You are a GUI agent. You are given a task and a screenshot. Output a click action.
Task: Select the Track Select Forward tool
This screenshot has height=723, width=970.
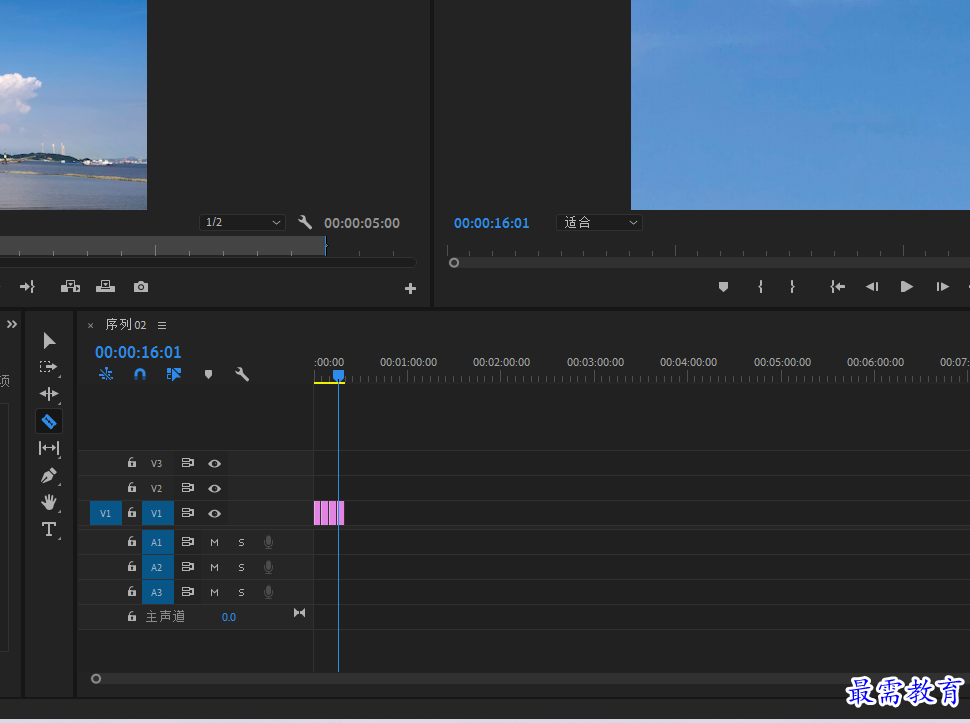[48, 367]
